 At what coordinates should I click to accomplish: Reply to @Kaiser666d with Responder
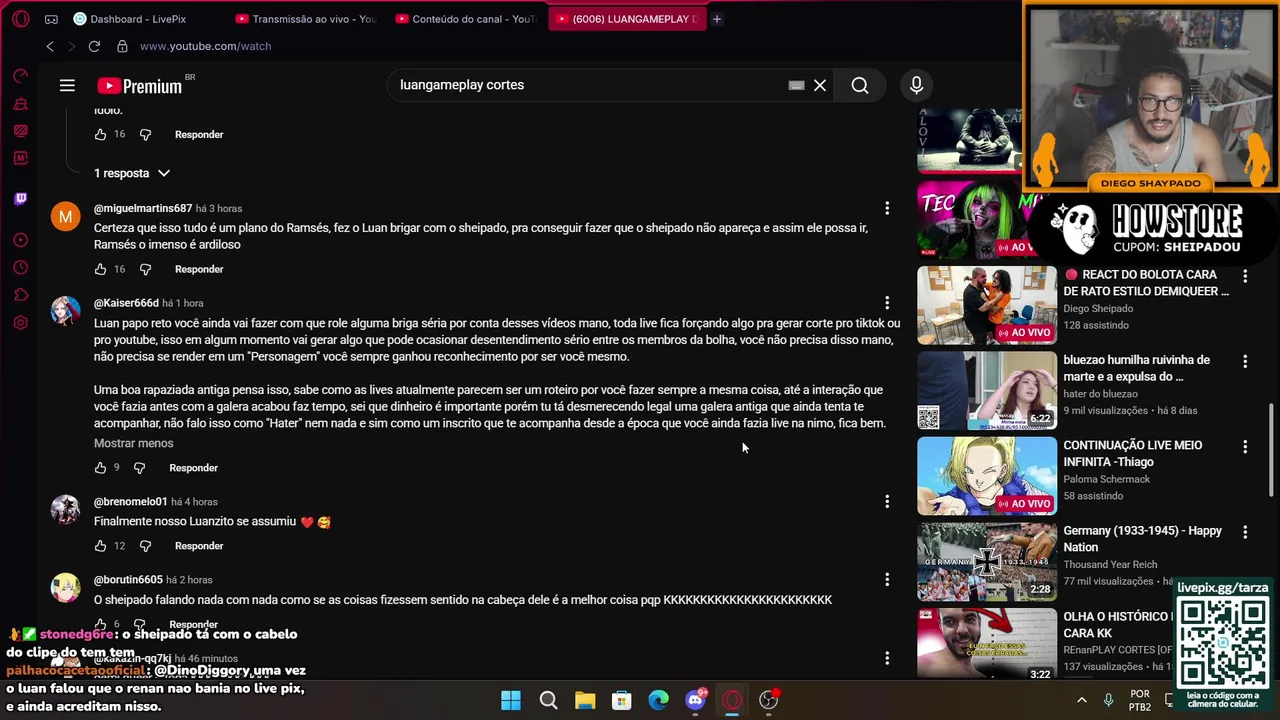coord(193,468)
